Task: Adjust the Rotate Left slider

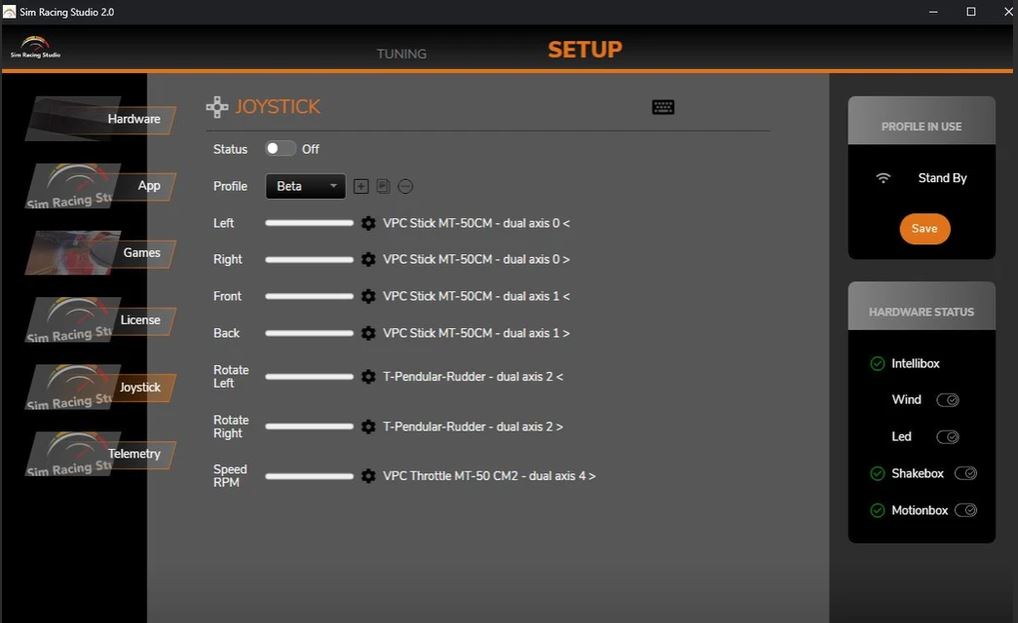Action: pos(309,377)
